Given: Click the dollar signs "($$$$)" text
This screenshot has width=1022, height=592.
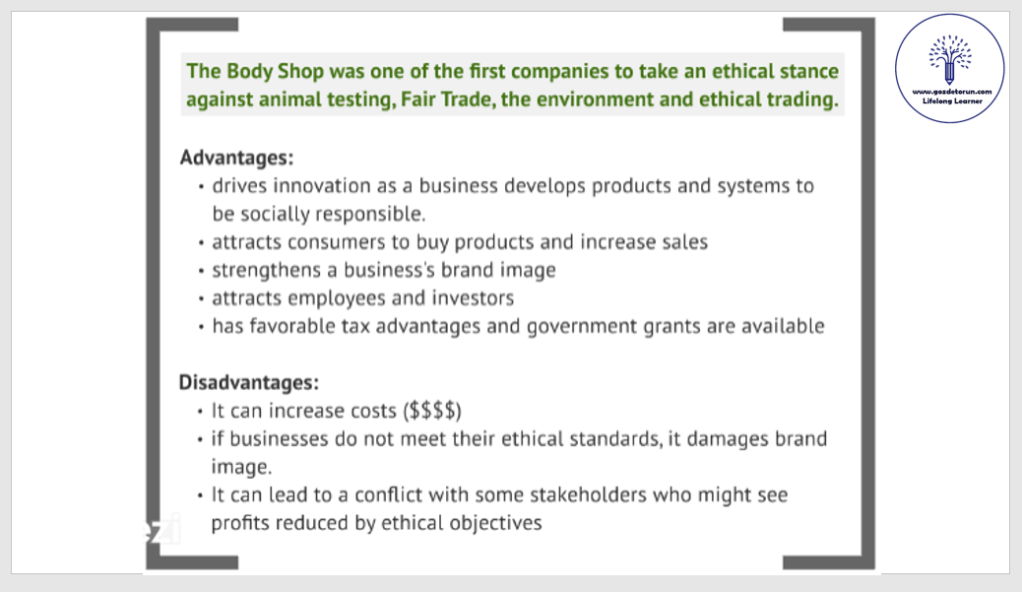Looking at the screenshot, I should pos(434,410).
